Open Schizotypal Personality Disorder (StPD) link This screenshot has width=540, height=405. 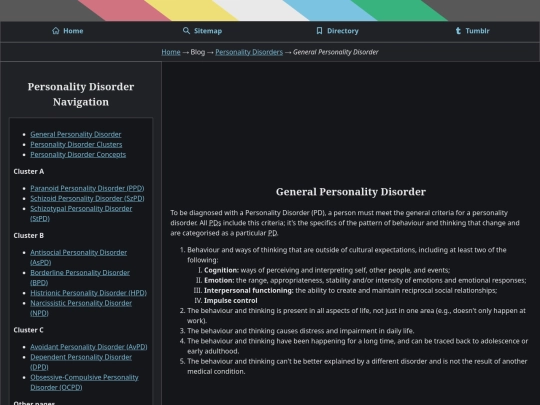[x=81, y=214]
